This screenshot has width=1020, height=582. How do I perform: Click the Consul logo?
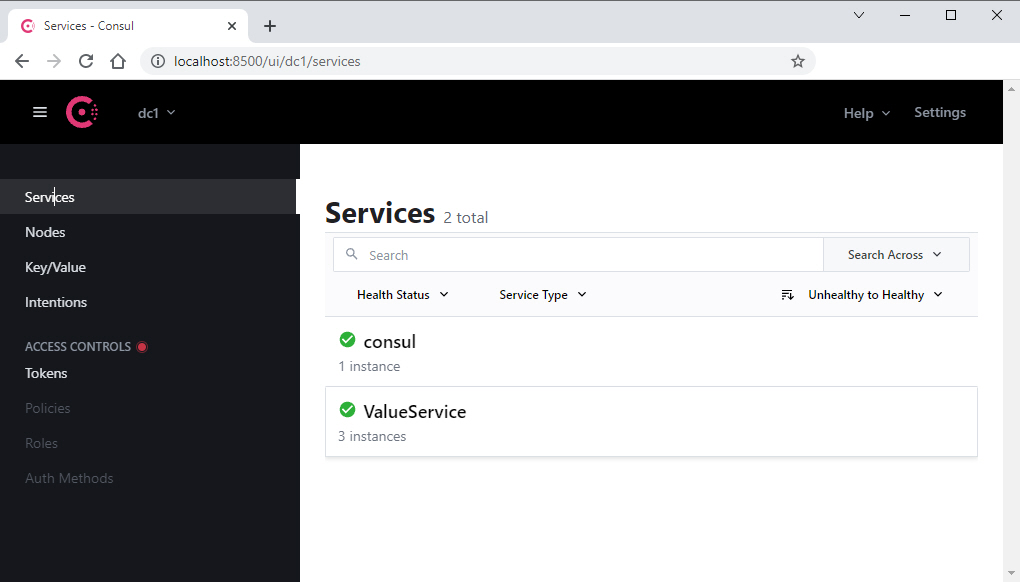(x=82, y=112)
